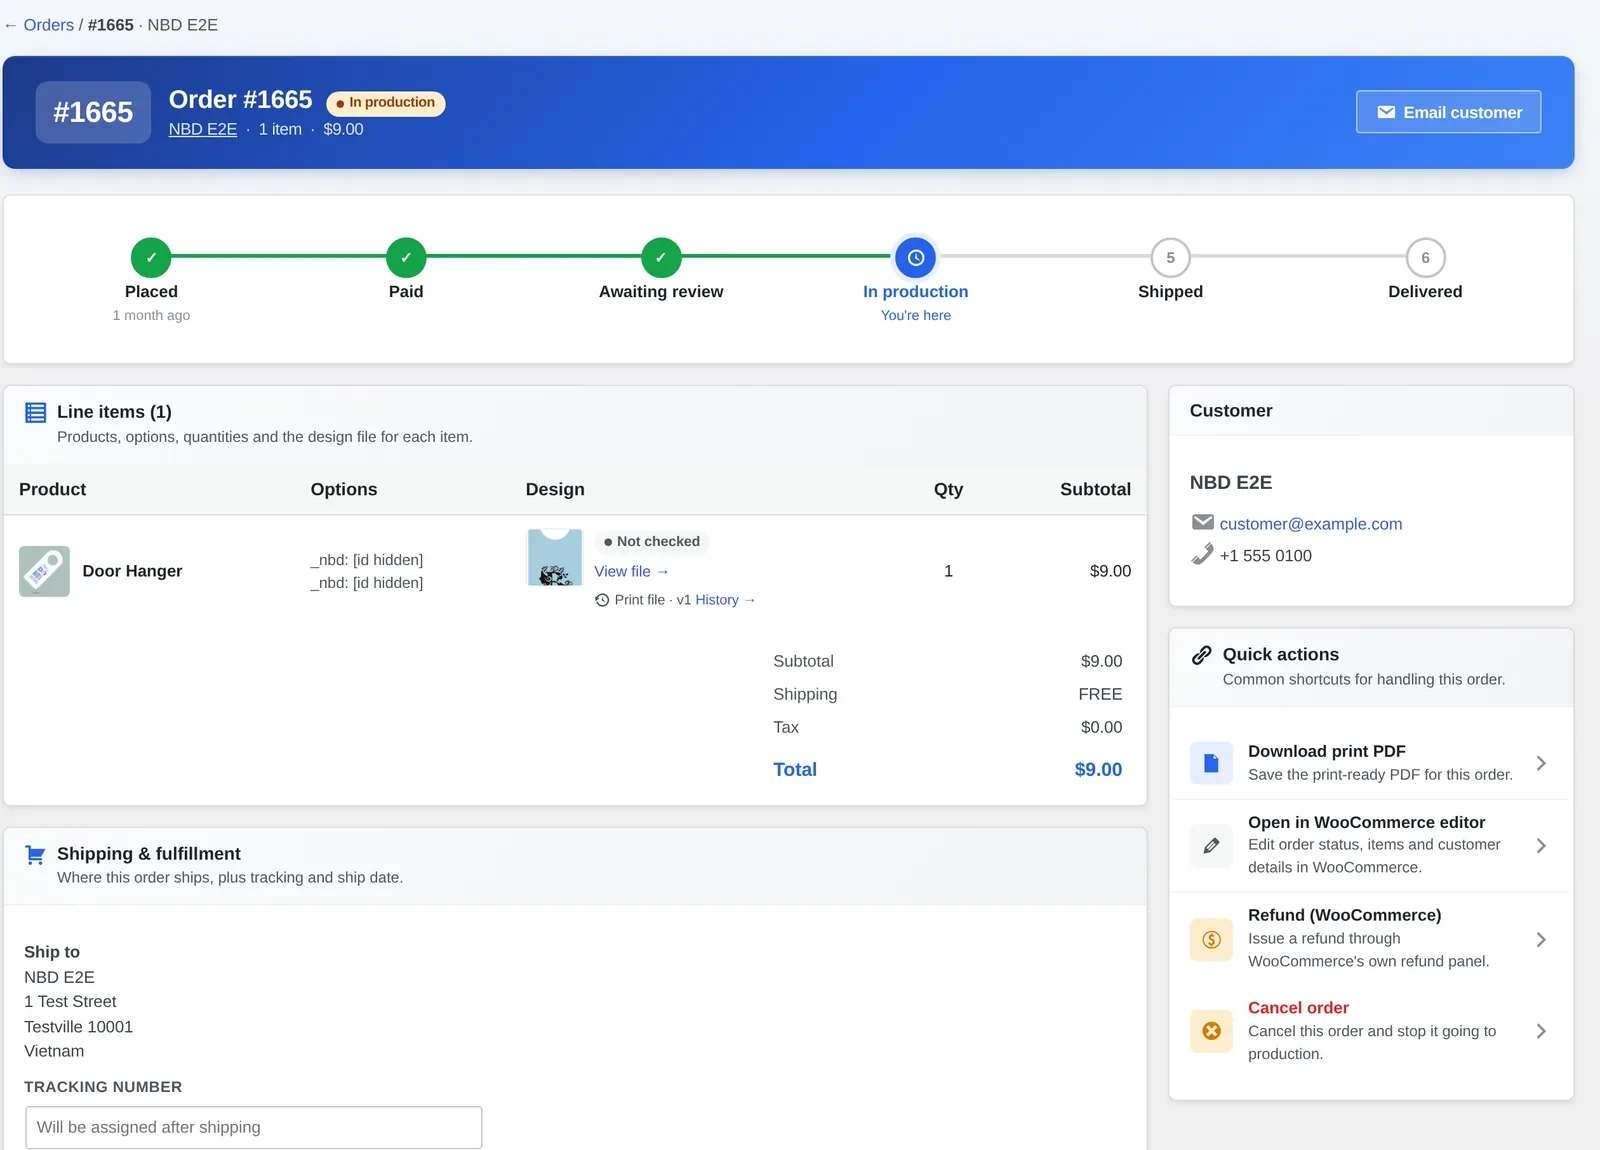Click the WooCommerce editor pencil icon
The height and width of the screenshot is (1150, 1600).
pyautogui.click(x=1211, y=846)
